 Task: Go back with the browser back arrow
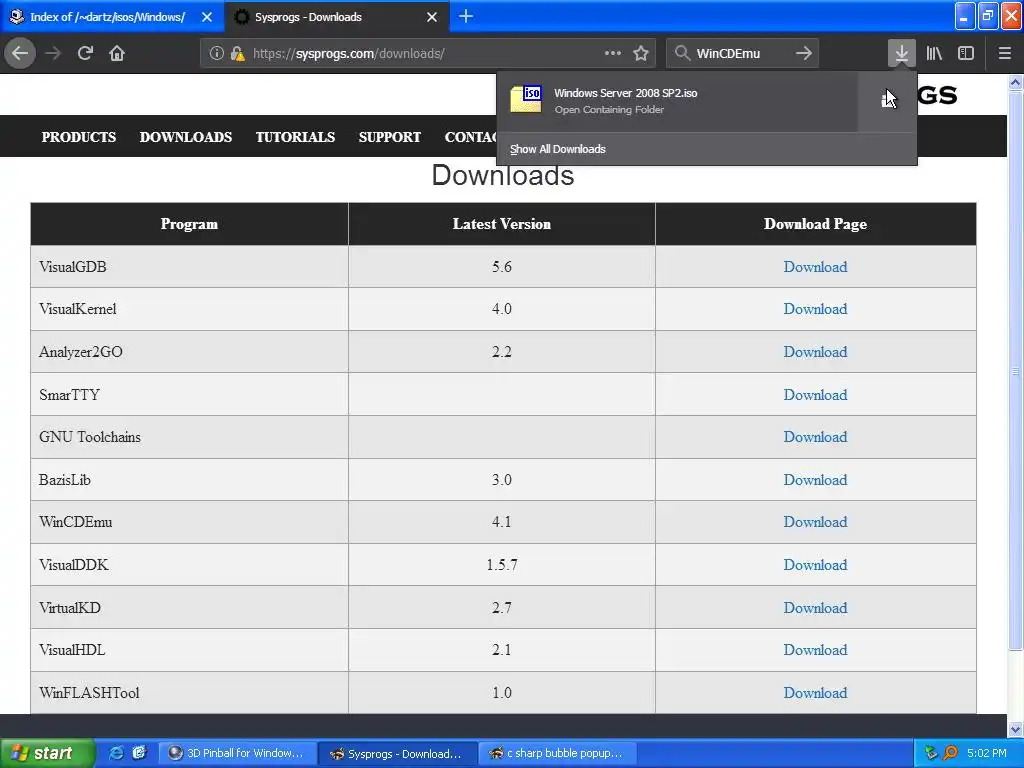click(20, 53)
